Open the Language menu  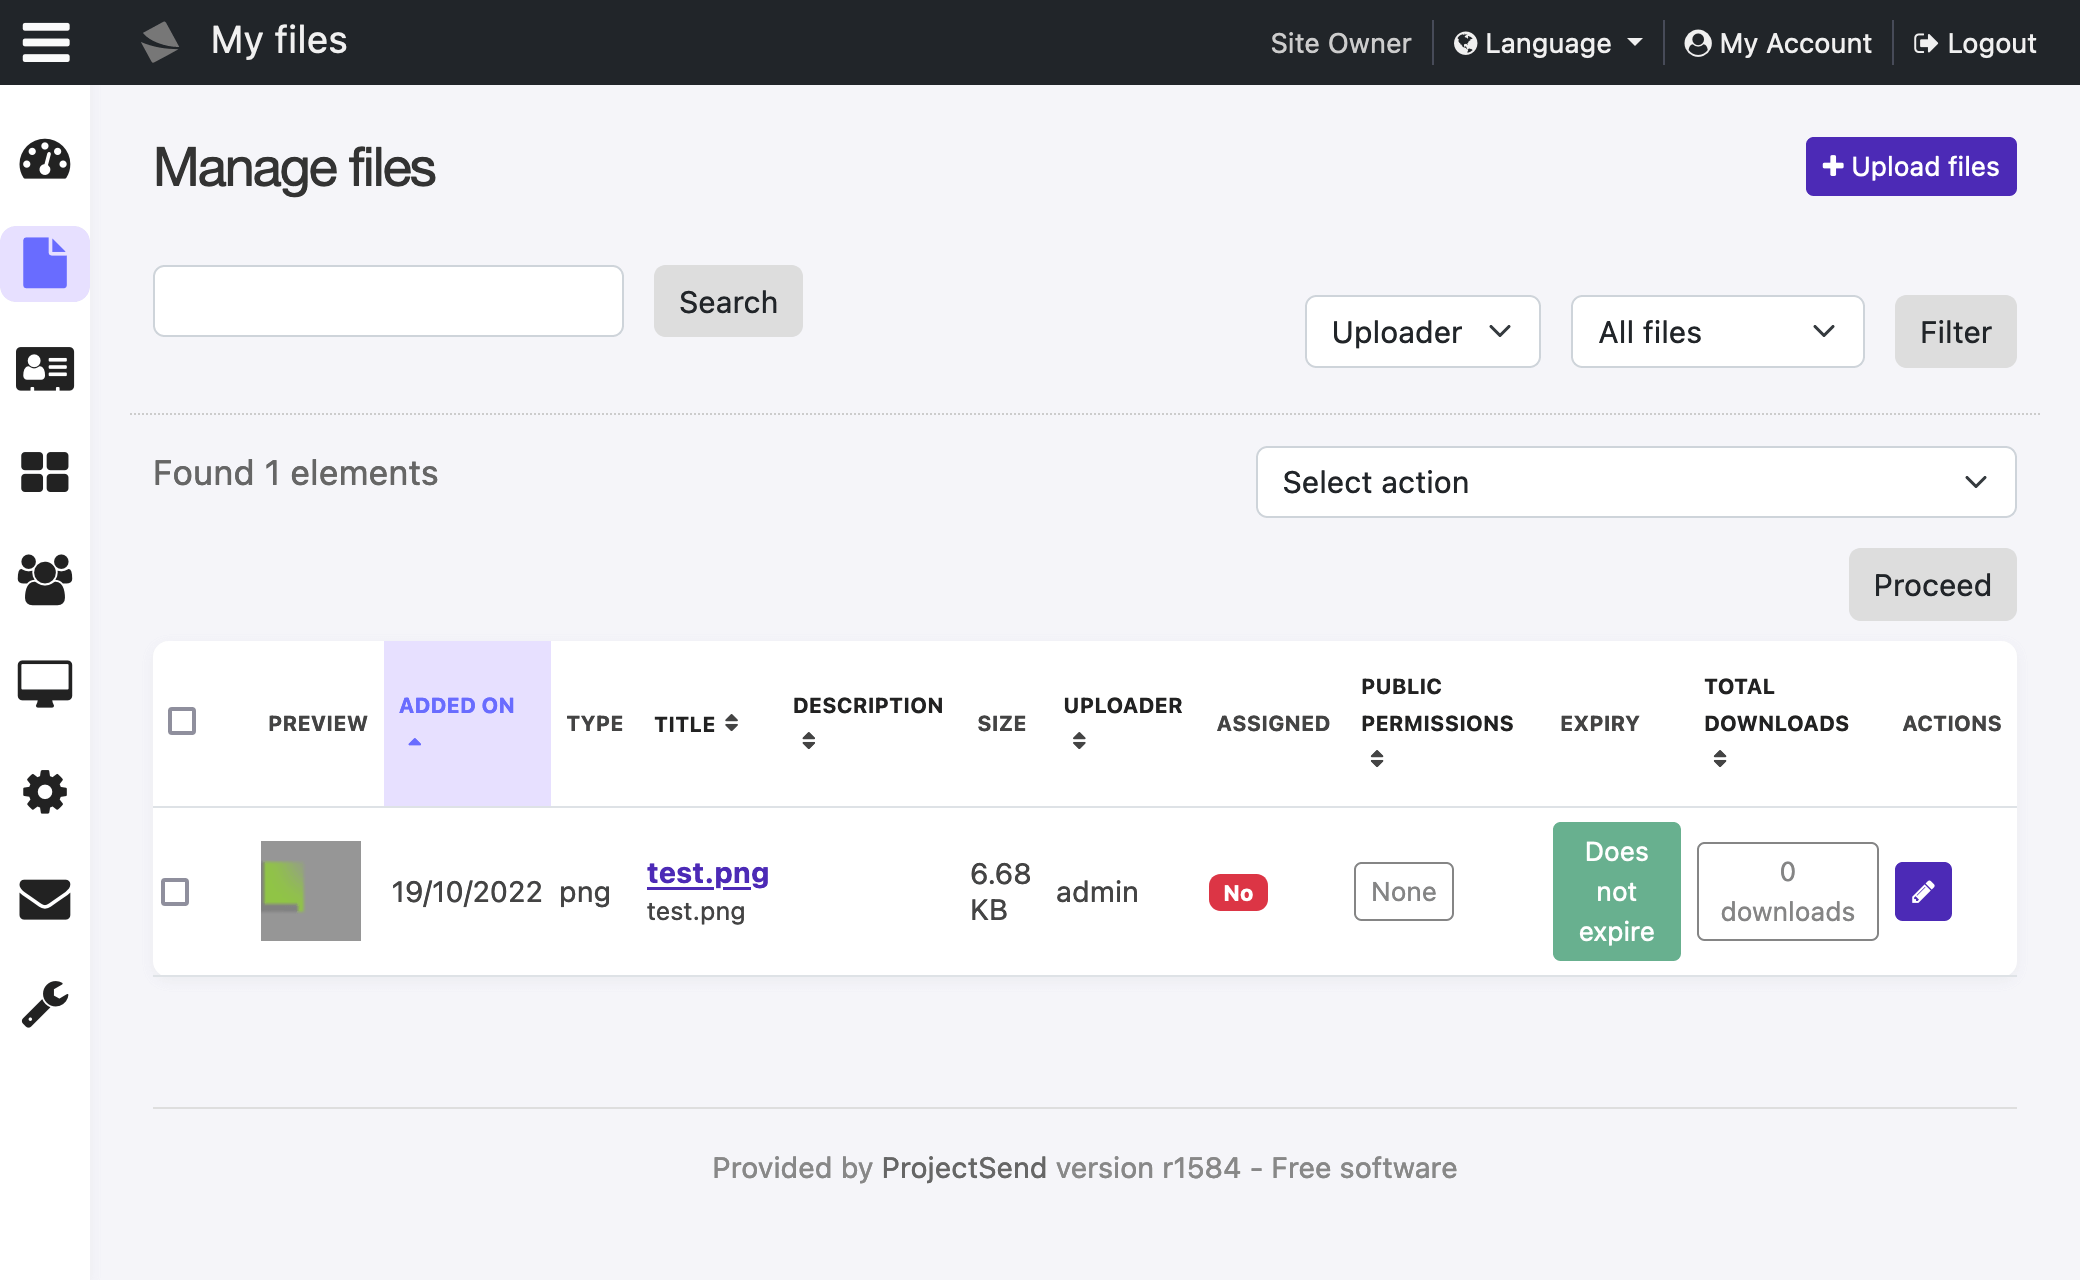tap(1547, 43)
